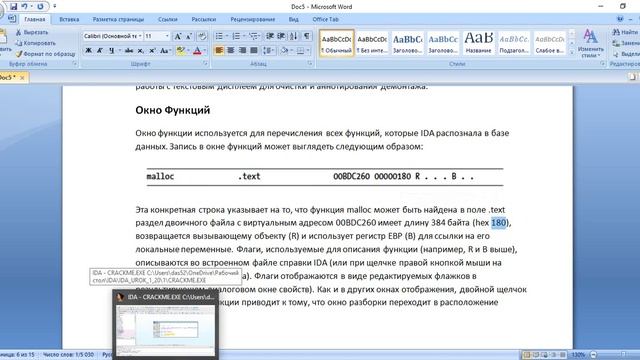Image resolution: width=640 pixels, height=360 pixels.
Task: Open paragraph shading fill color
Action: coord(284,51)
